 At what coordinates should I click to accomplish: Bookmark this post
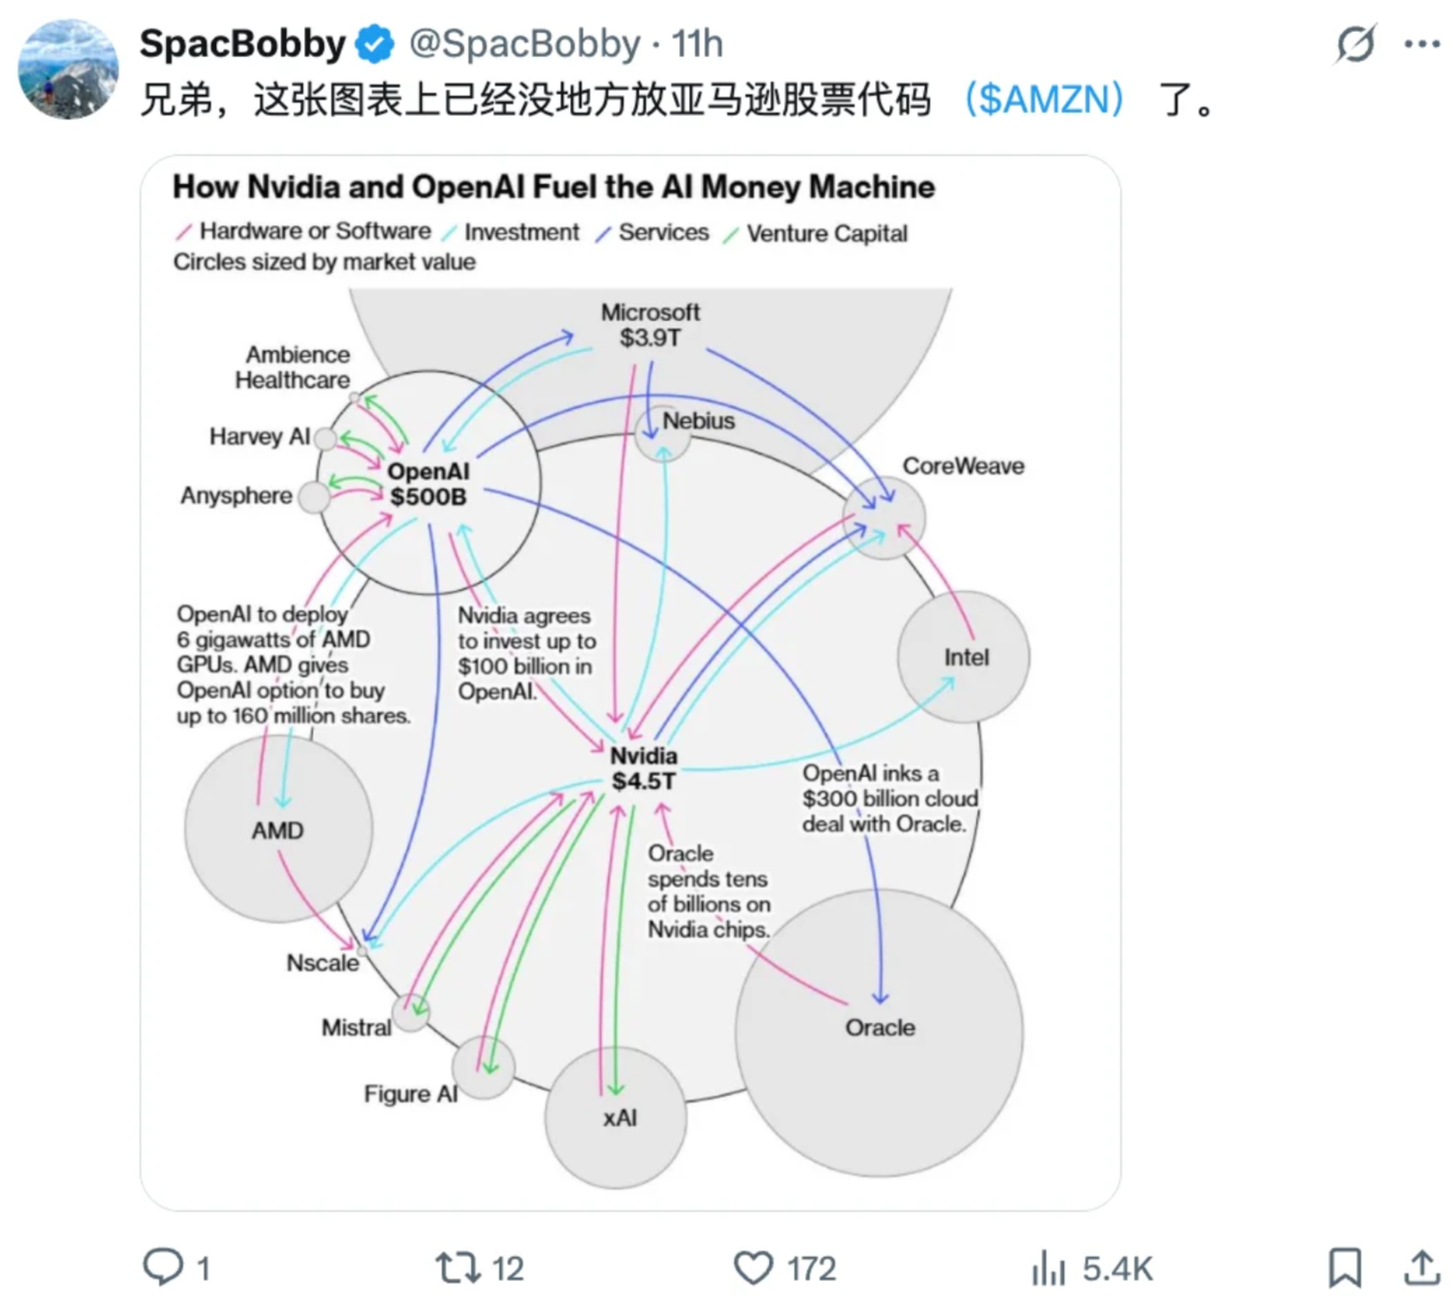1344,1268
